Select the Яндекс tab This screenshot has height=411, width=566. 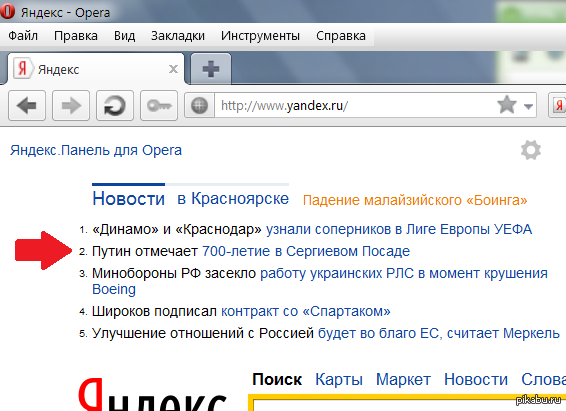click(x=96, y=69)
